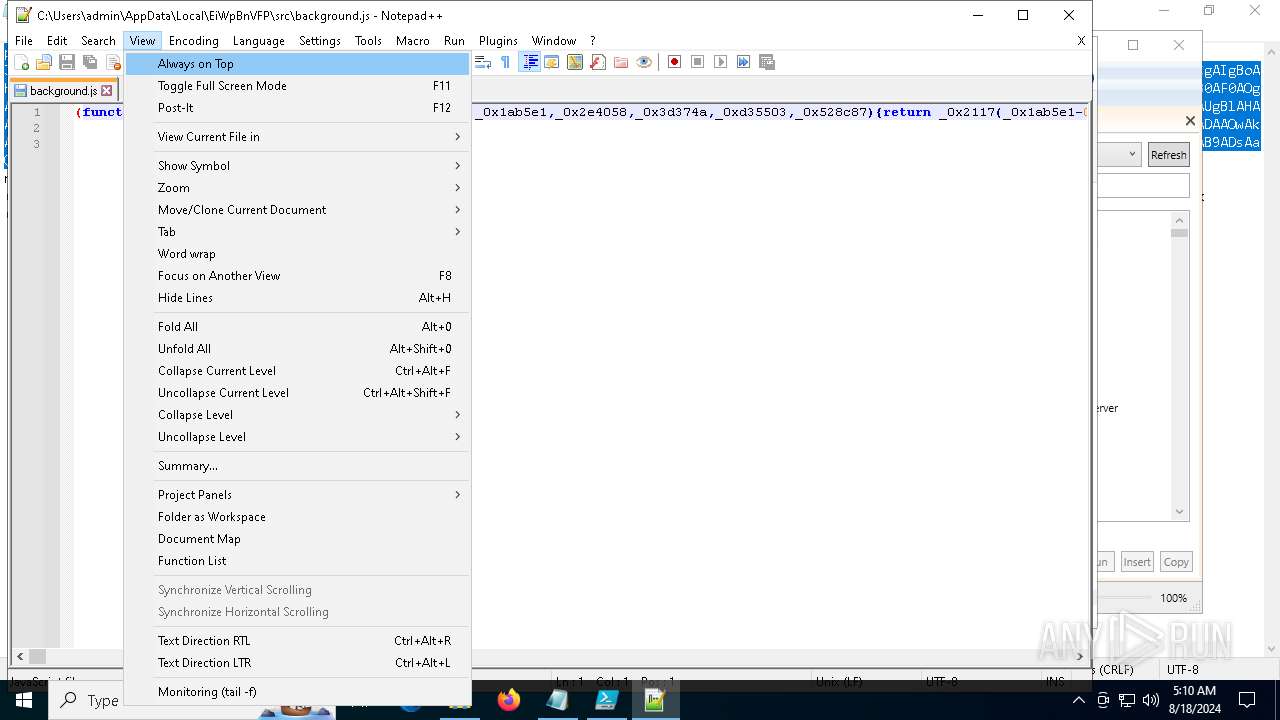Viewport: 1280px width, 720px height.
Task: Click scroll-right arrow of horizontal scrollbar
Action: (x=1080, y=656)
